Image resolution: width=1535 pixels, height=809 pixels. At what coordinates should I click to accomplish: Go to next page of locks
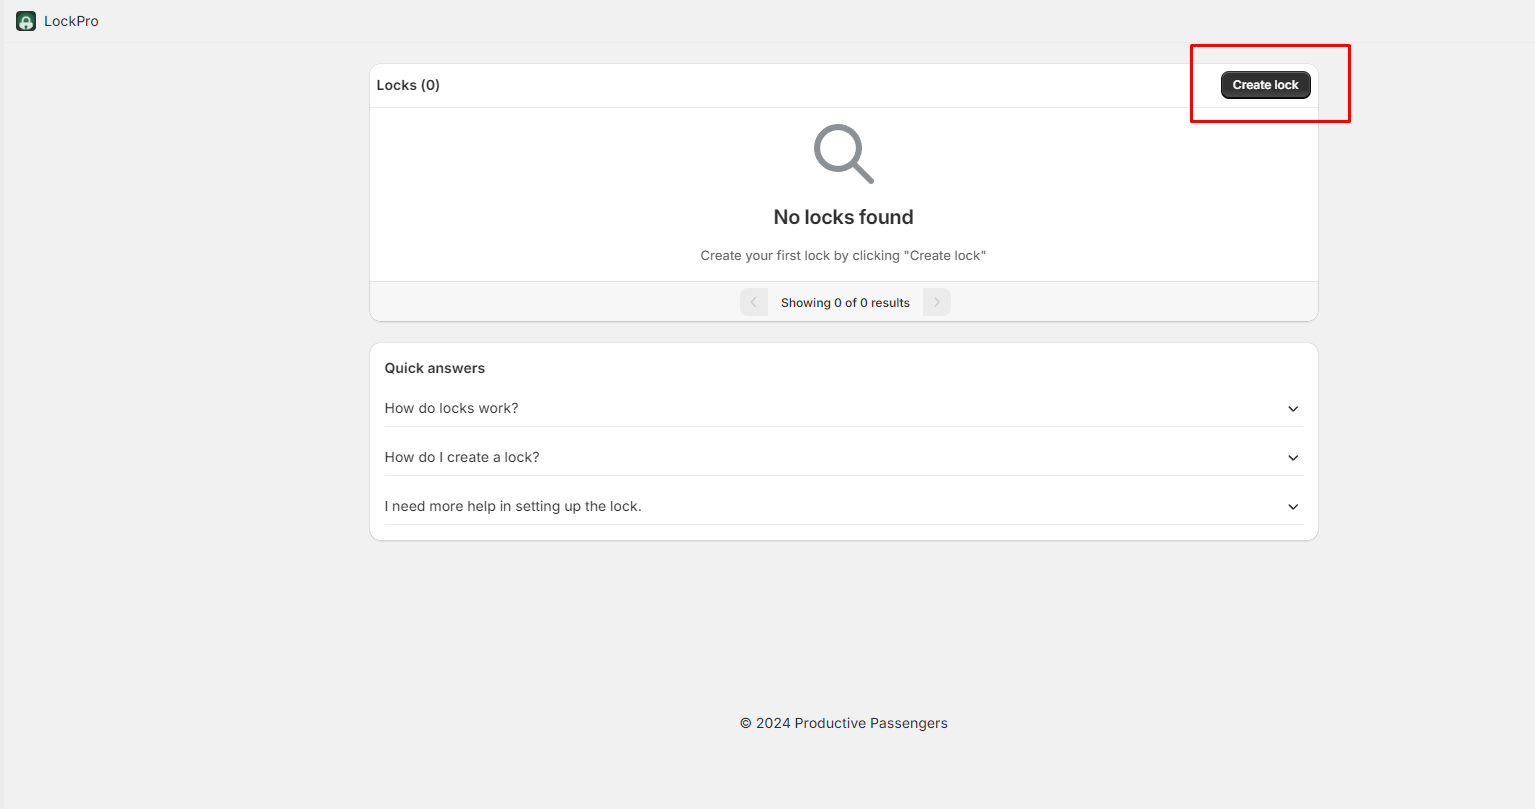[936, 302]
